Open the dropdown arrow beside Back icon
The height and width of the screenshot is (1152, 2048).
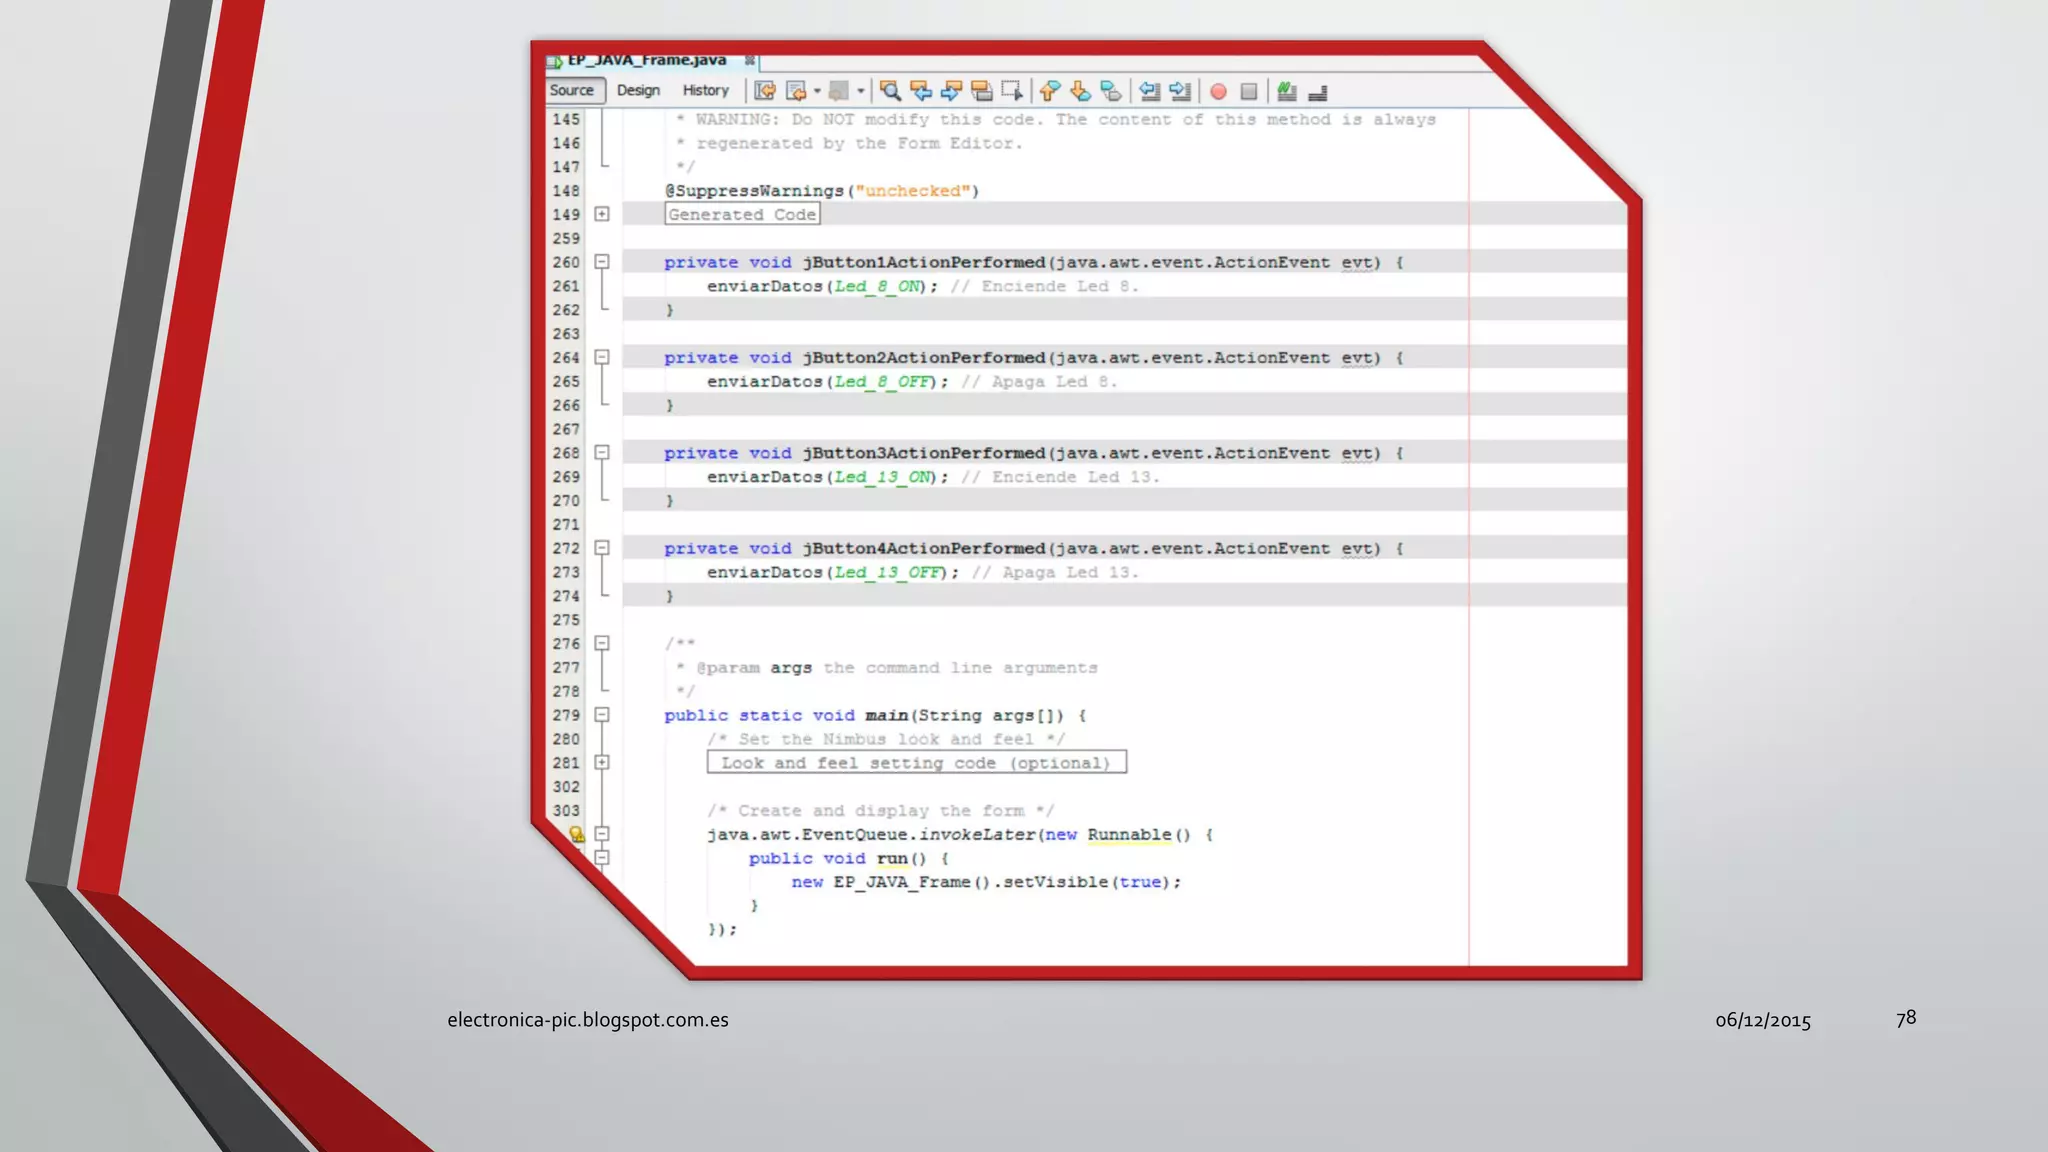[817, 91]
